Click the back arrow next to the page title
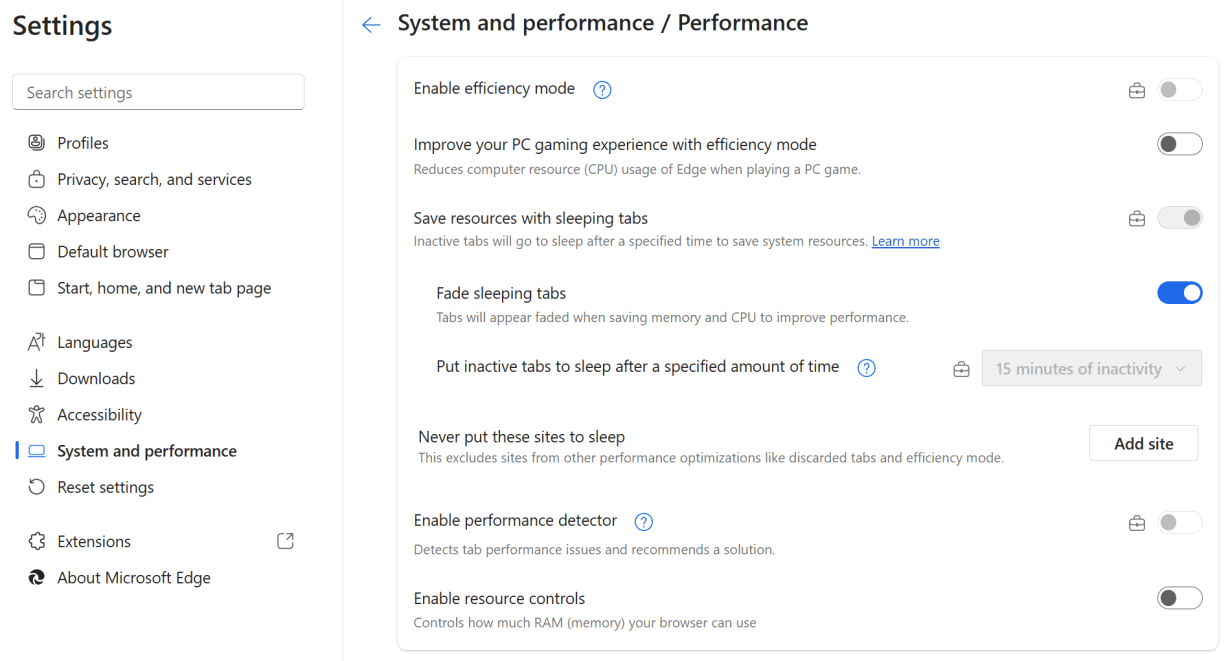This screenshot has height=661, width=1230. [371, 25]
